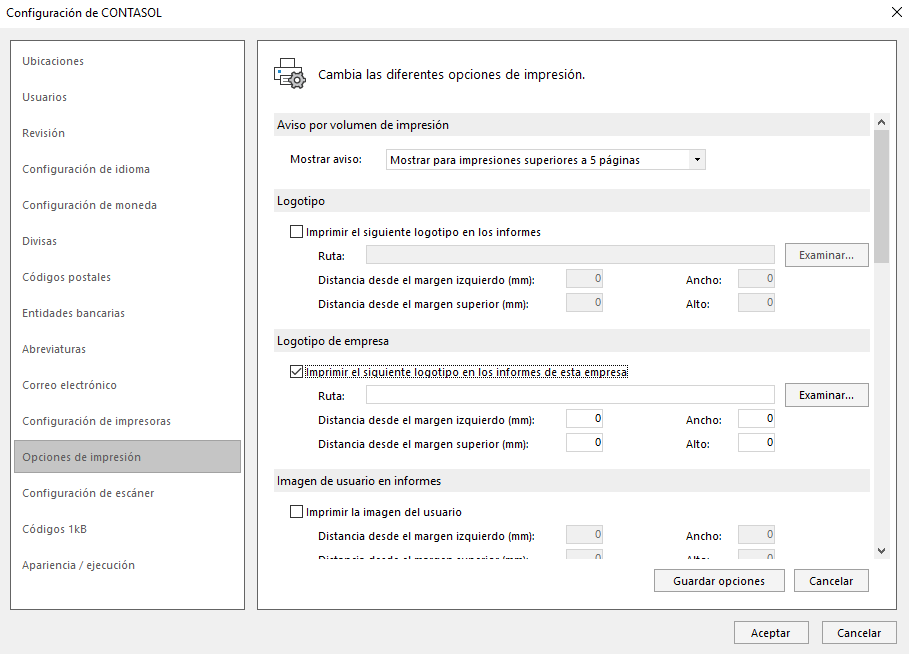Click the Alto field for company logo
909x654 pixels.
tap(756, 442)
